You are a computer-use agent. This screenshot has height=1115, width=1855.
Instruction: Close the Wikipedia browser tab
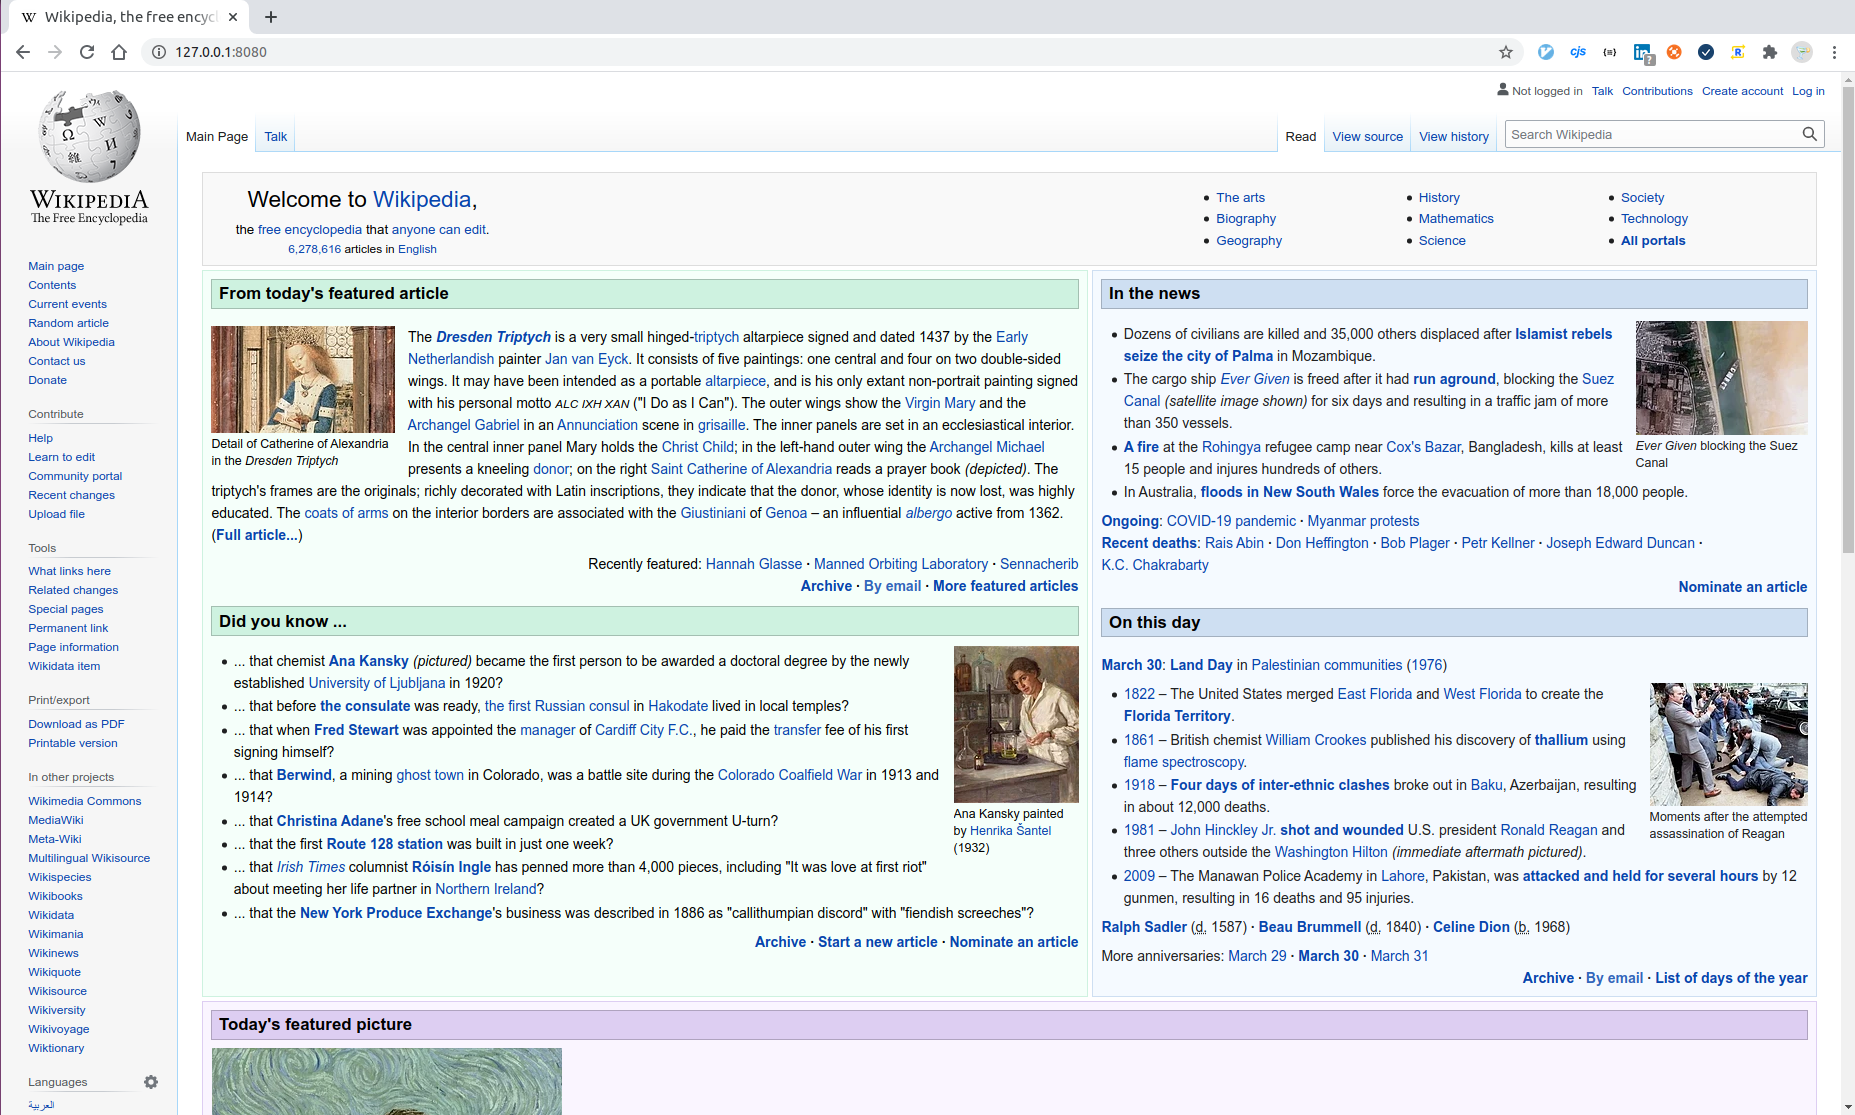coord(233,17)
